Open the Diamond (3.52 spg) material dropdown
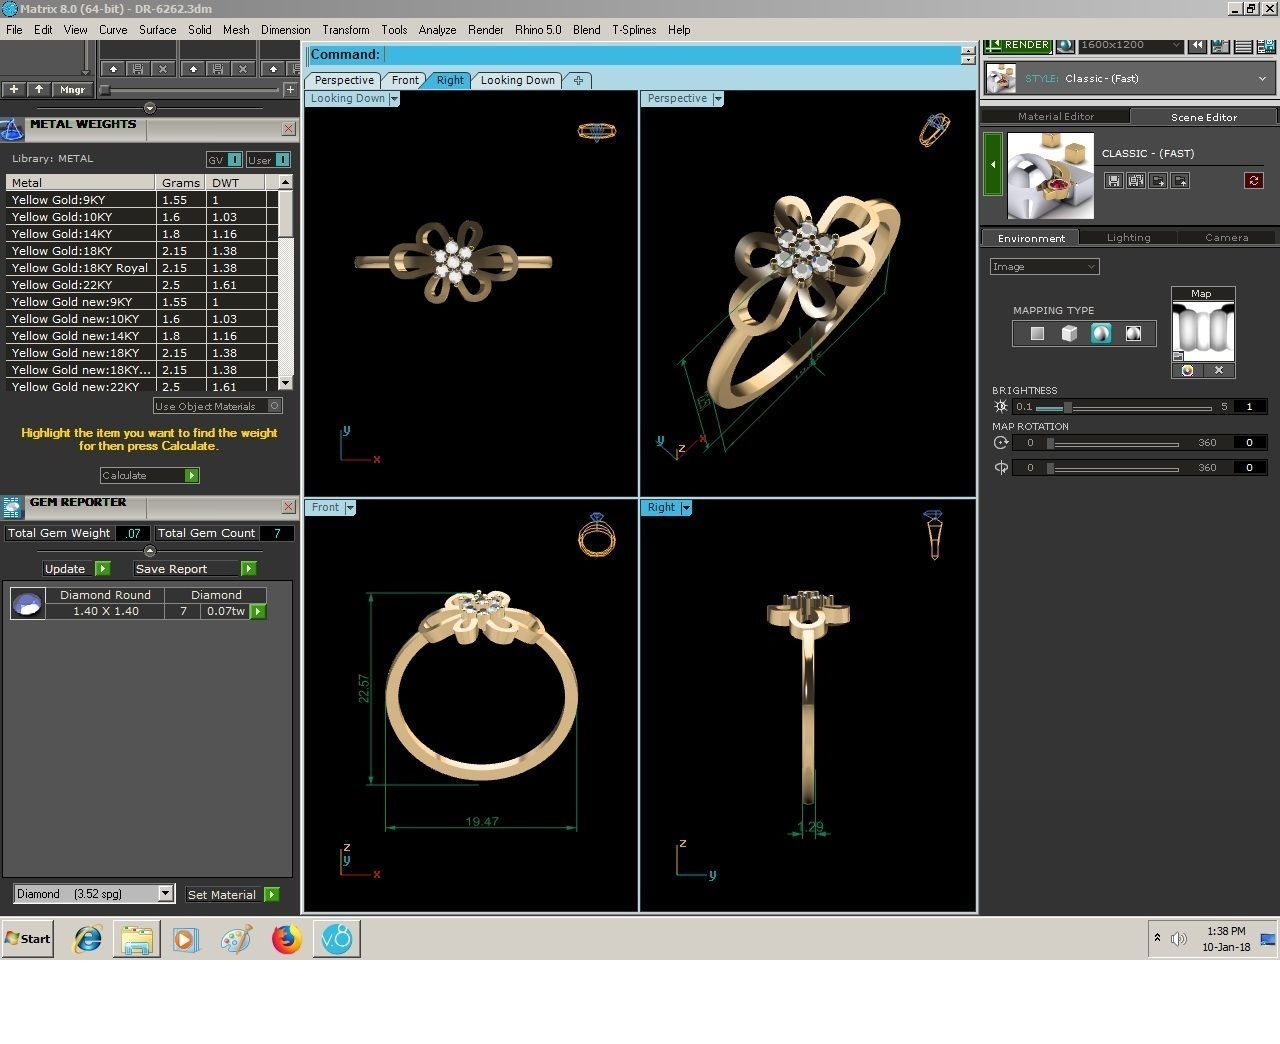 click(166, 894)
